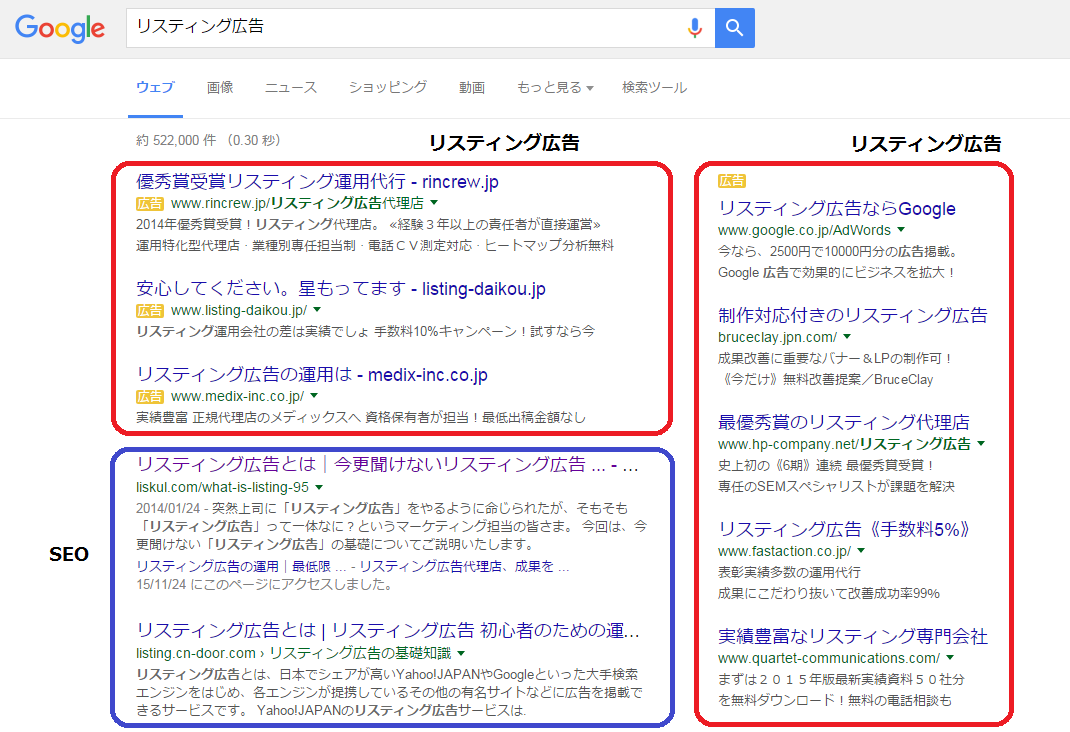Viewport: 1070px width, 732px height.
Task: Click the 約 522,000 件 result count
Action: (176, 141)
